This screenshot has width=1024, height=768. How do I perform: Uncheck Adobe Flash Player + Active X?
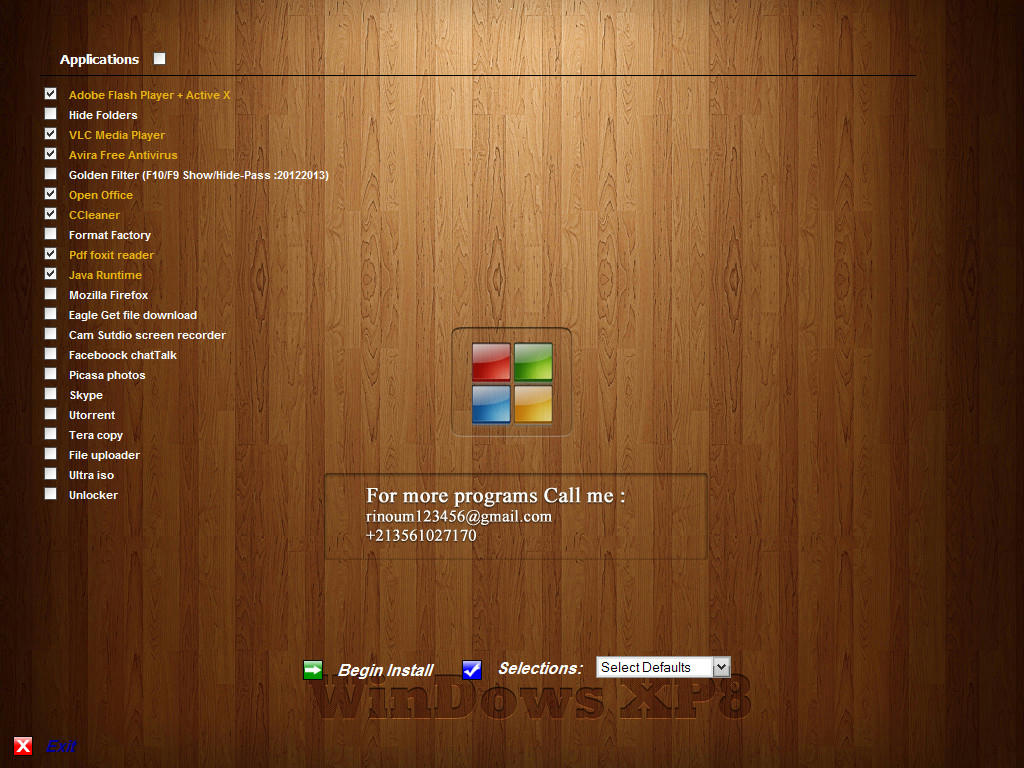50,94
